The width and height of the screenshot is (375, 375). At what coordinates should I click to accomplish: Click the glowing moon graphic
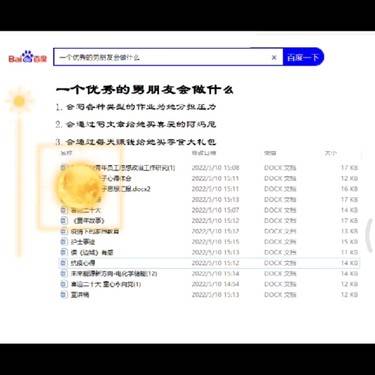pos(79,187)
